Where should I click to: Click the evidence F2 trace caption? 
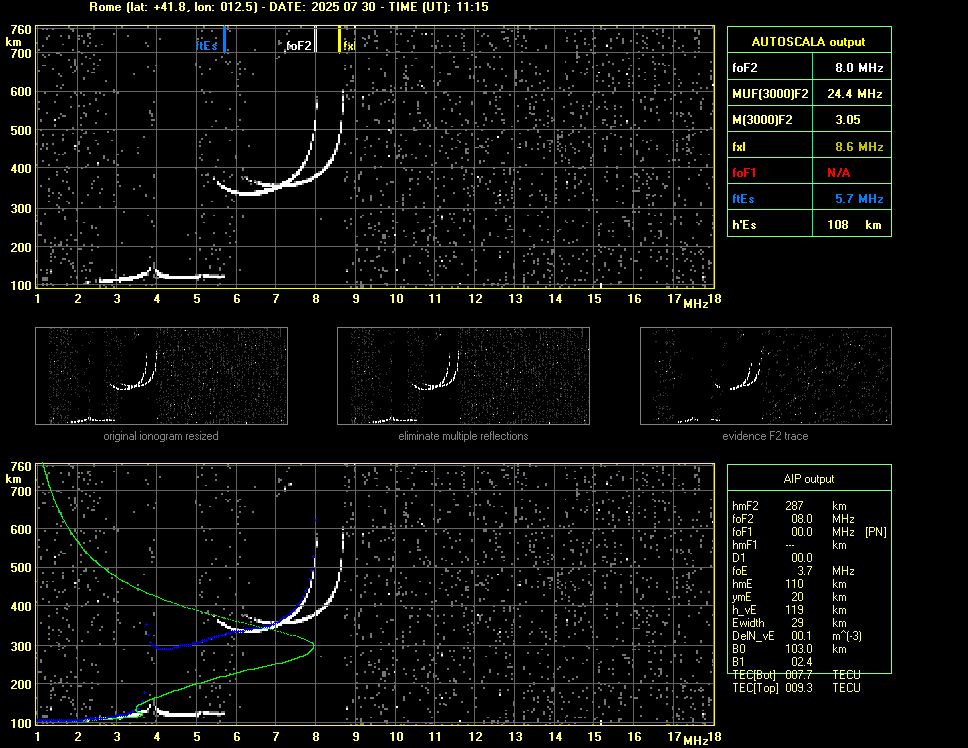[x=766, y=436]
